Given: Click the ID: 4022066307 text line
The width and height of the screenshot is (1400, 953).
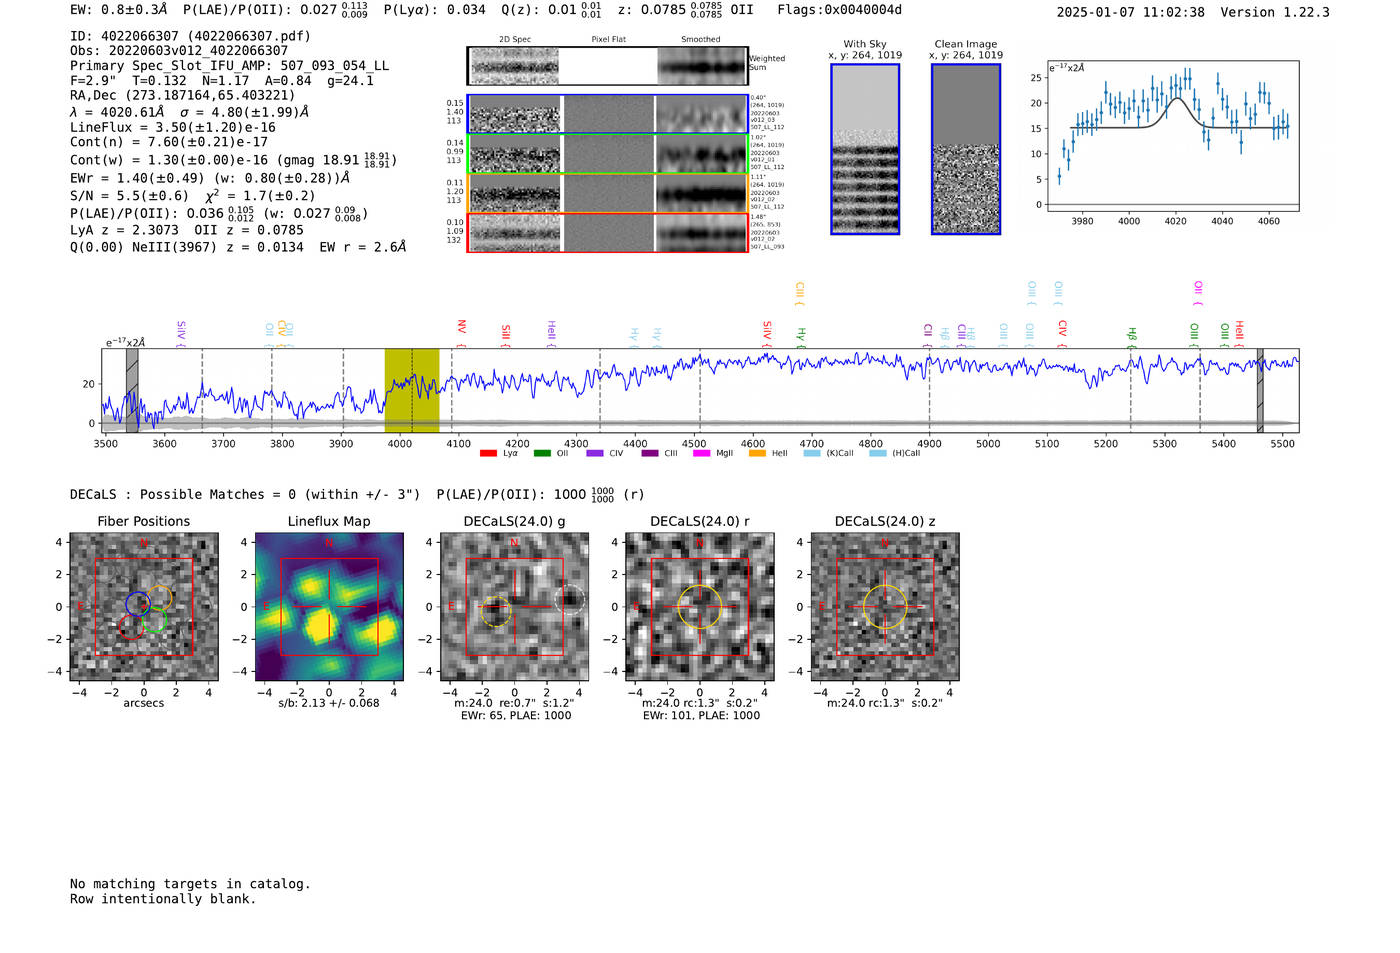Looking at the screenshot, I should click(x=190, y=36).
